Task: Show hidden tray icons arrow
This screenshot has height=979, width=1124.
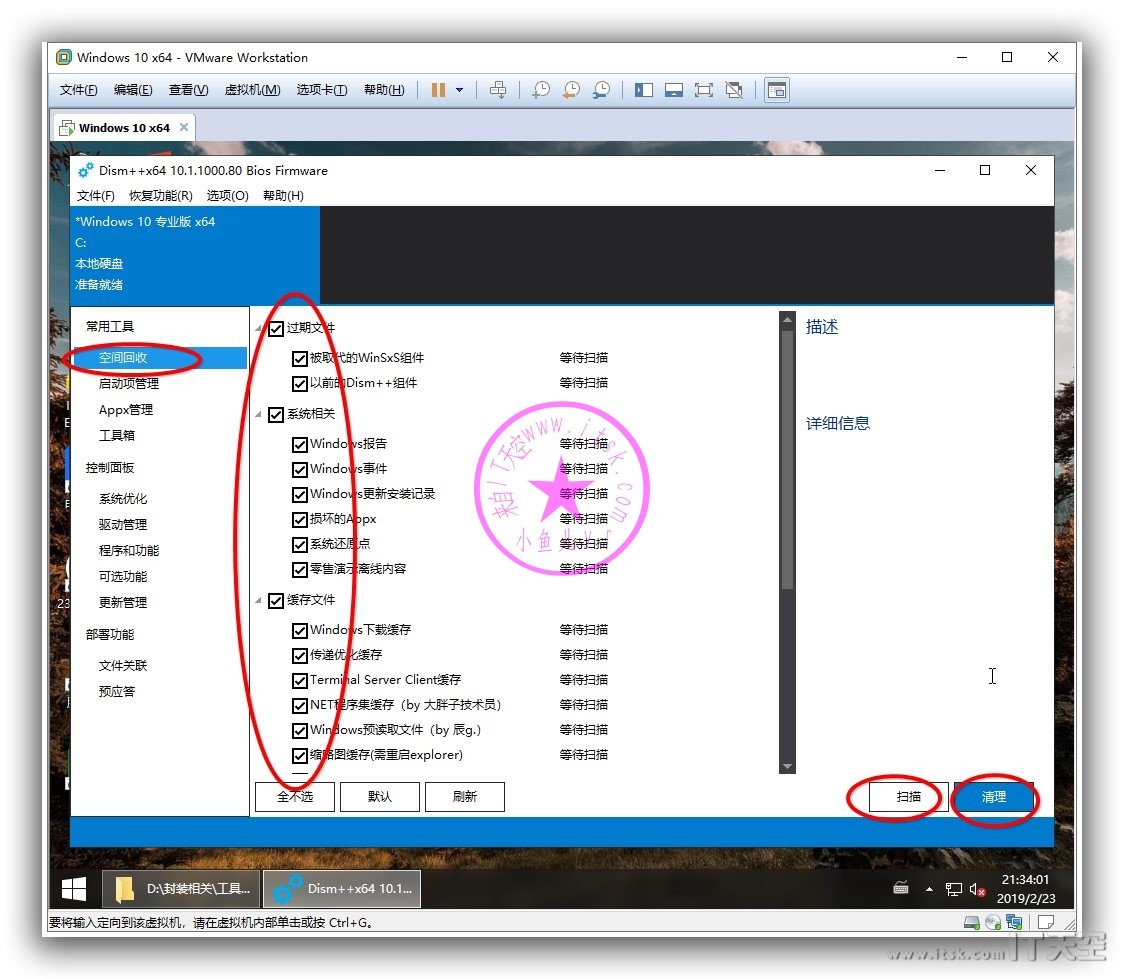Action: pyautogui.click(x=929, y=889)
